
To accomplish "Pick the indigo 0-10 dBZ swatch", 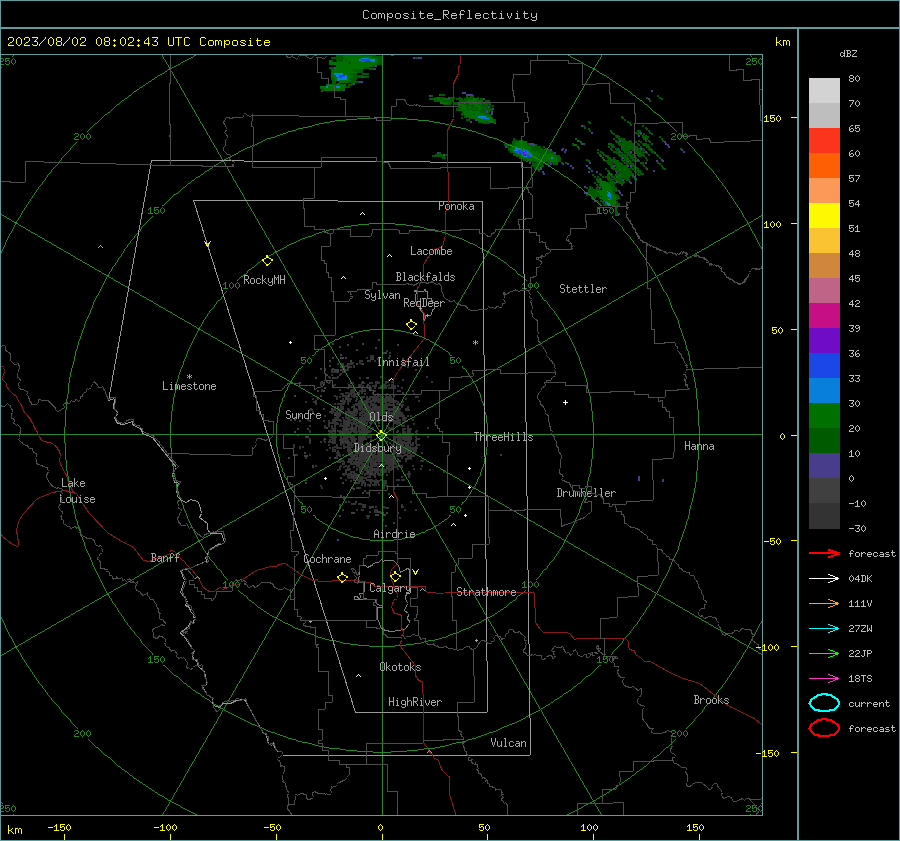I will pos(824,466).
